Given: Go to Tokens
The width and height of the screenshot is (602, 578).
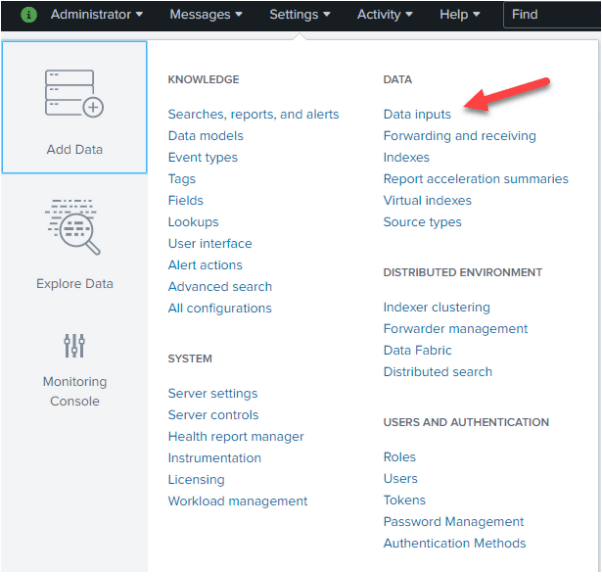Looking at the screenshot, I should click(404, 500).
